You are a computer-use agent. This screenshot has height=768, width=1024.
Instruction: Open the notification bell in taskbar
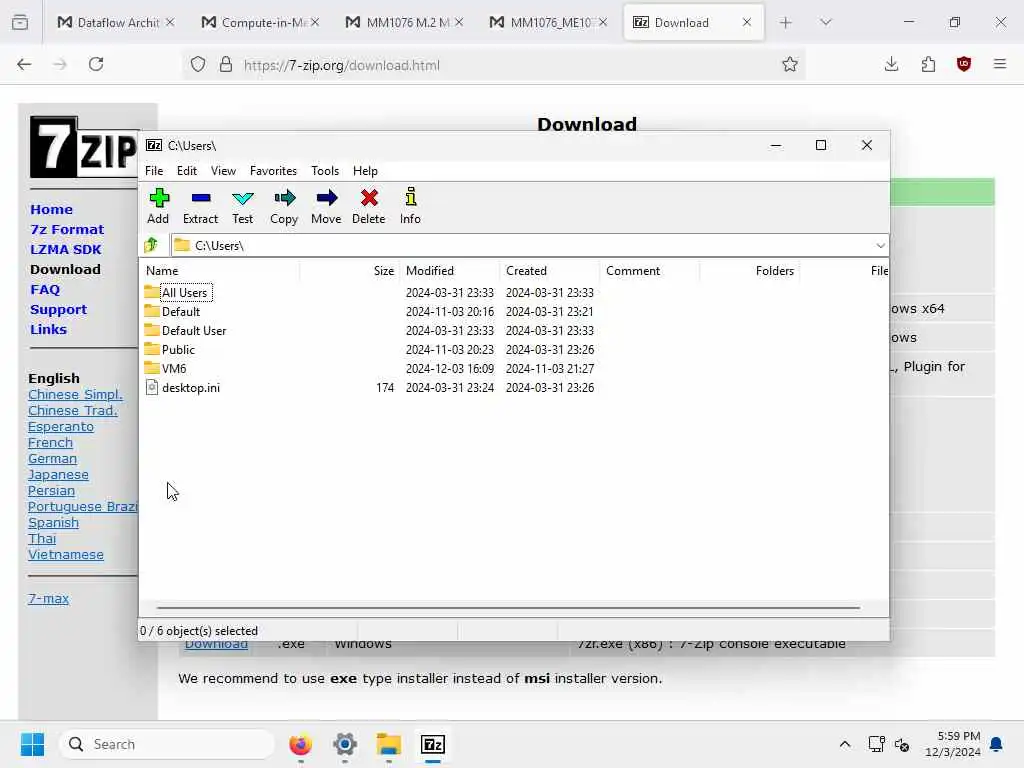coord(996,744)
